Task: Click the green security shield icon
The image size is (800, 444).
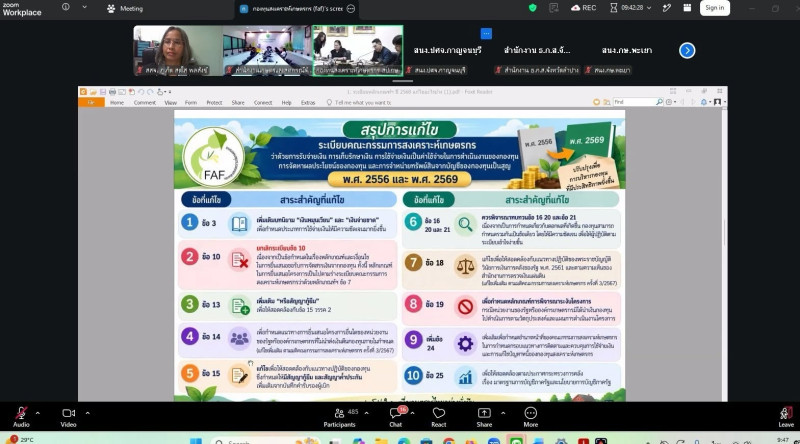Action: tap(533, 8)
